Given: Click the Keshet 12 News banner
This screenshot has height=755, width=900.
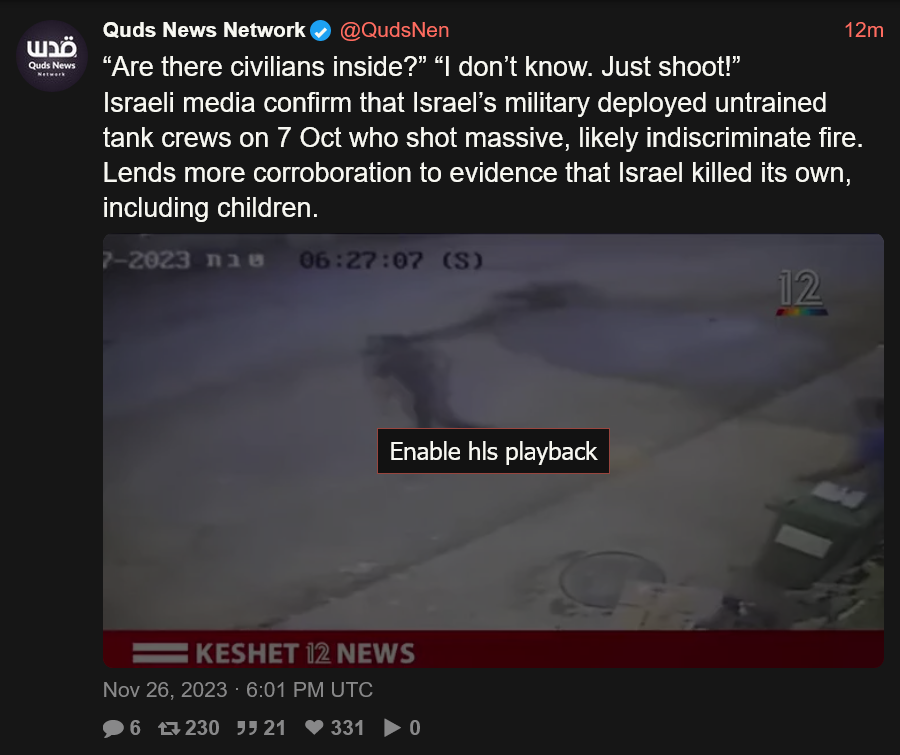Looking at the screenshot, I should [x=493, y=650].
